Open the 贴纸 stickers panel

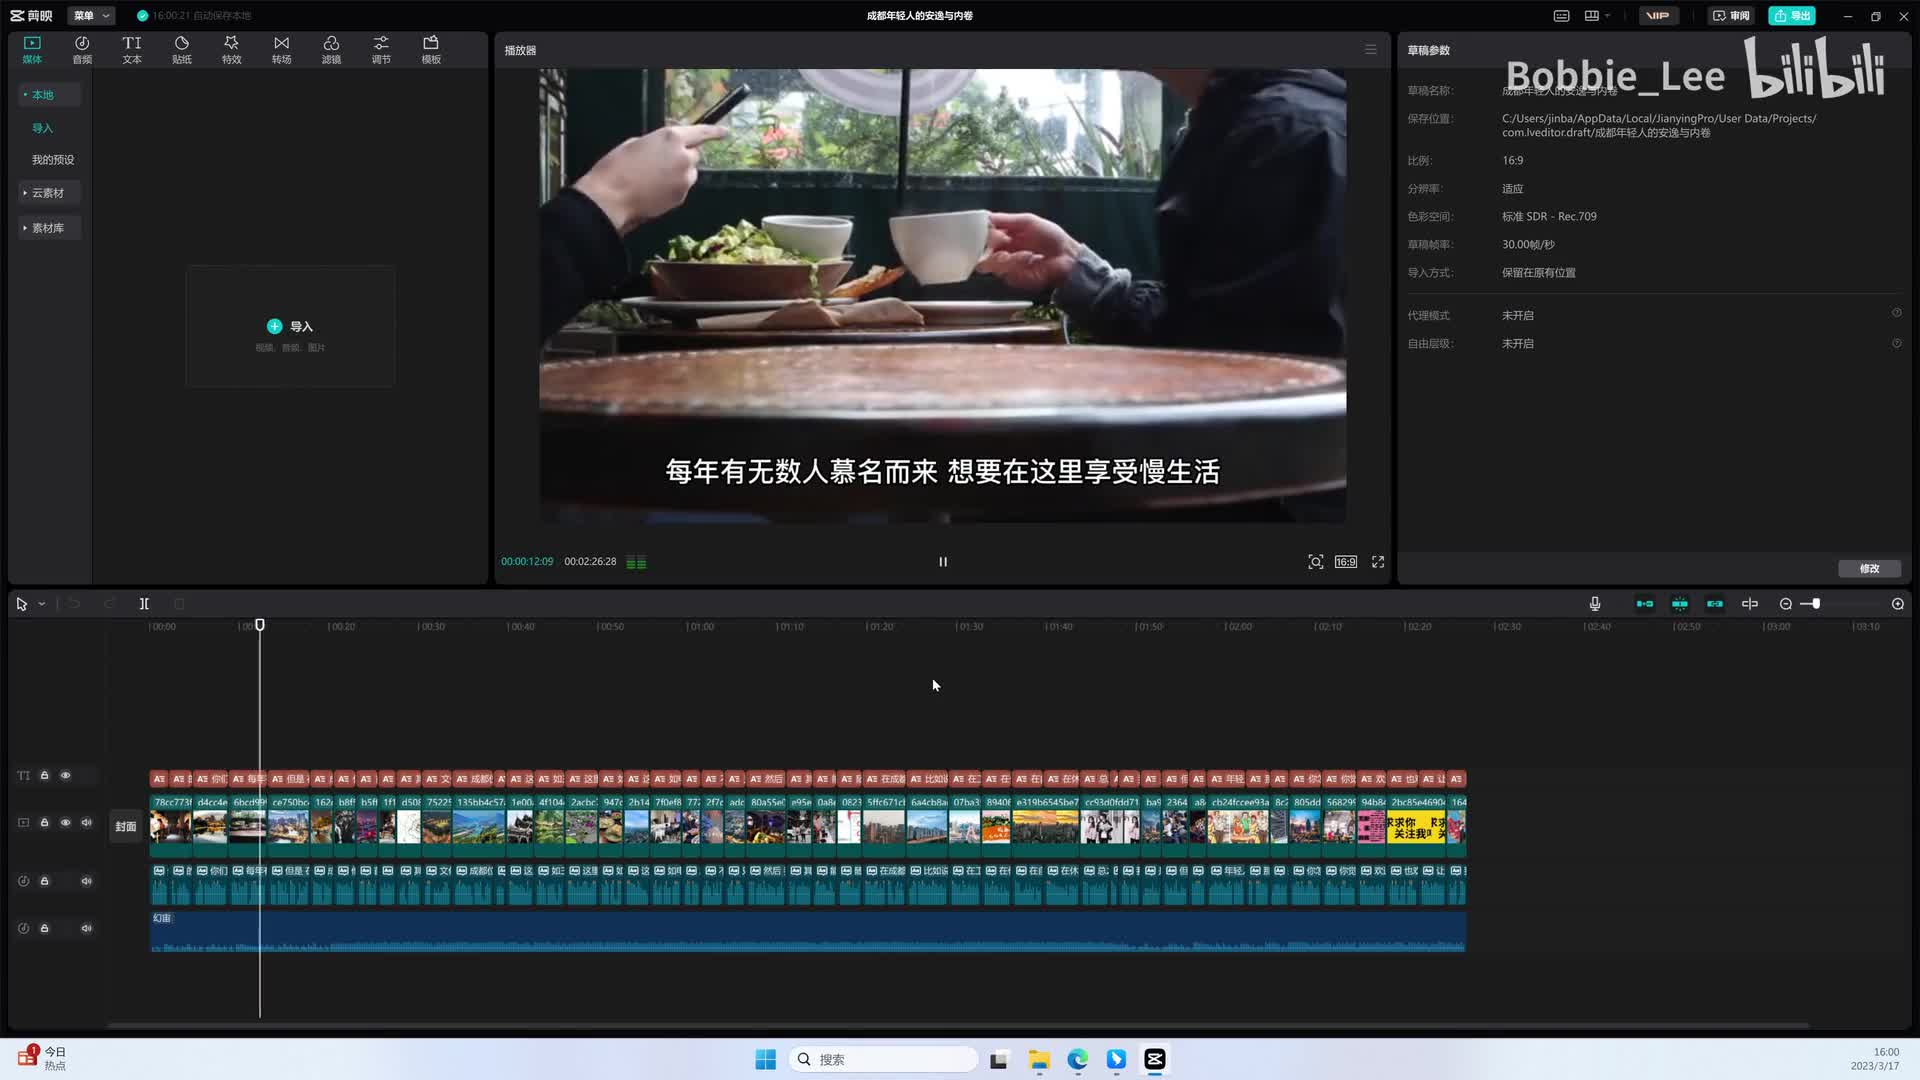181,49
